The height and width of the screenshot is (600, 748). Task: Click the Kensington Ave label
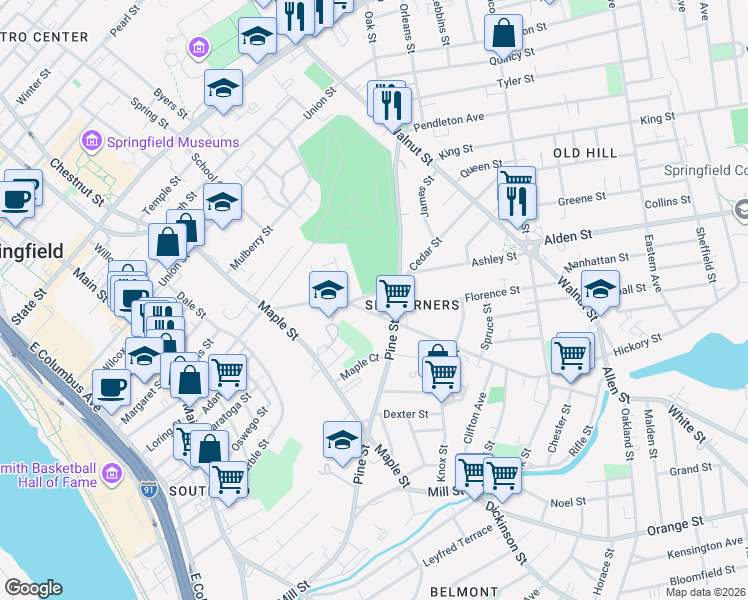point(705,548)
